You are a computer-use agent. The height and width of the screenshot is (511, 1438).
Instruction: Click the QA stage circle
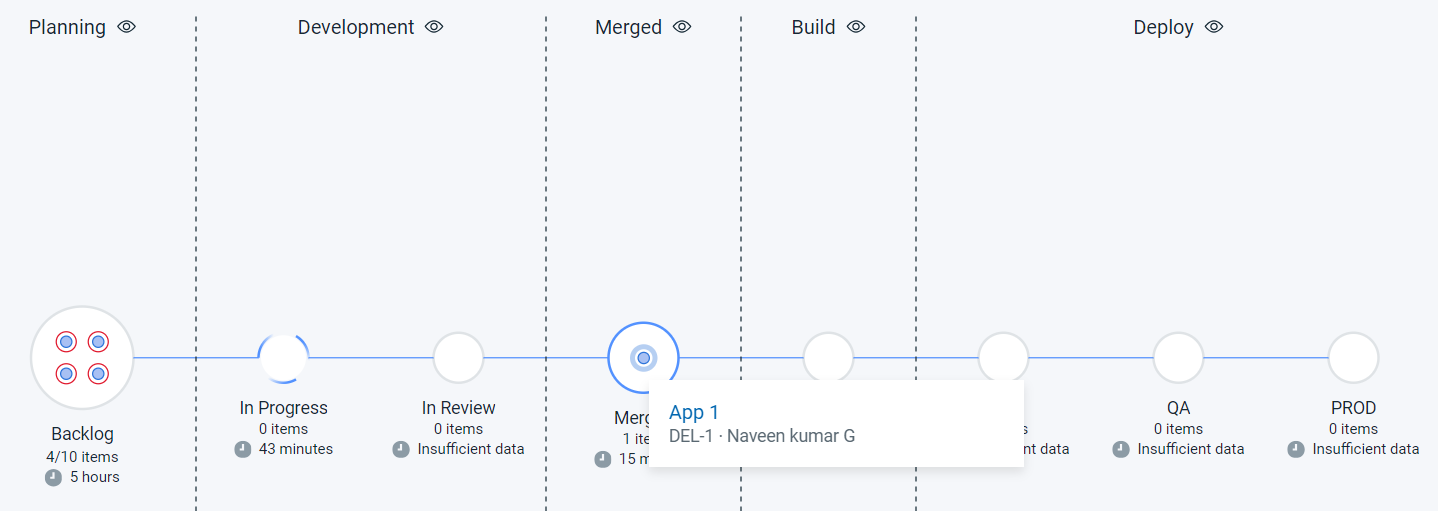(x=1178, y=357)
